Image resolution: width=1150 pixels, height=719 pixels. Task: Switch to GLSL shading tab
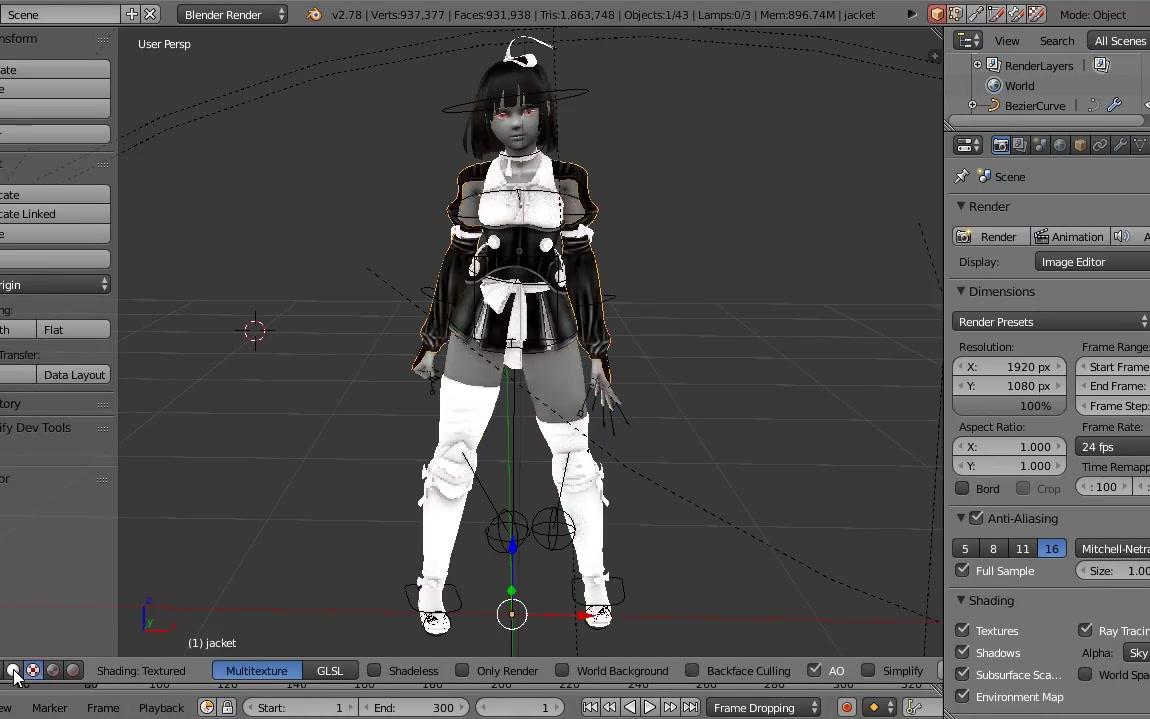330,670
